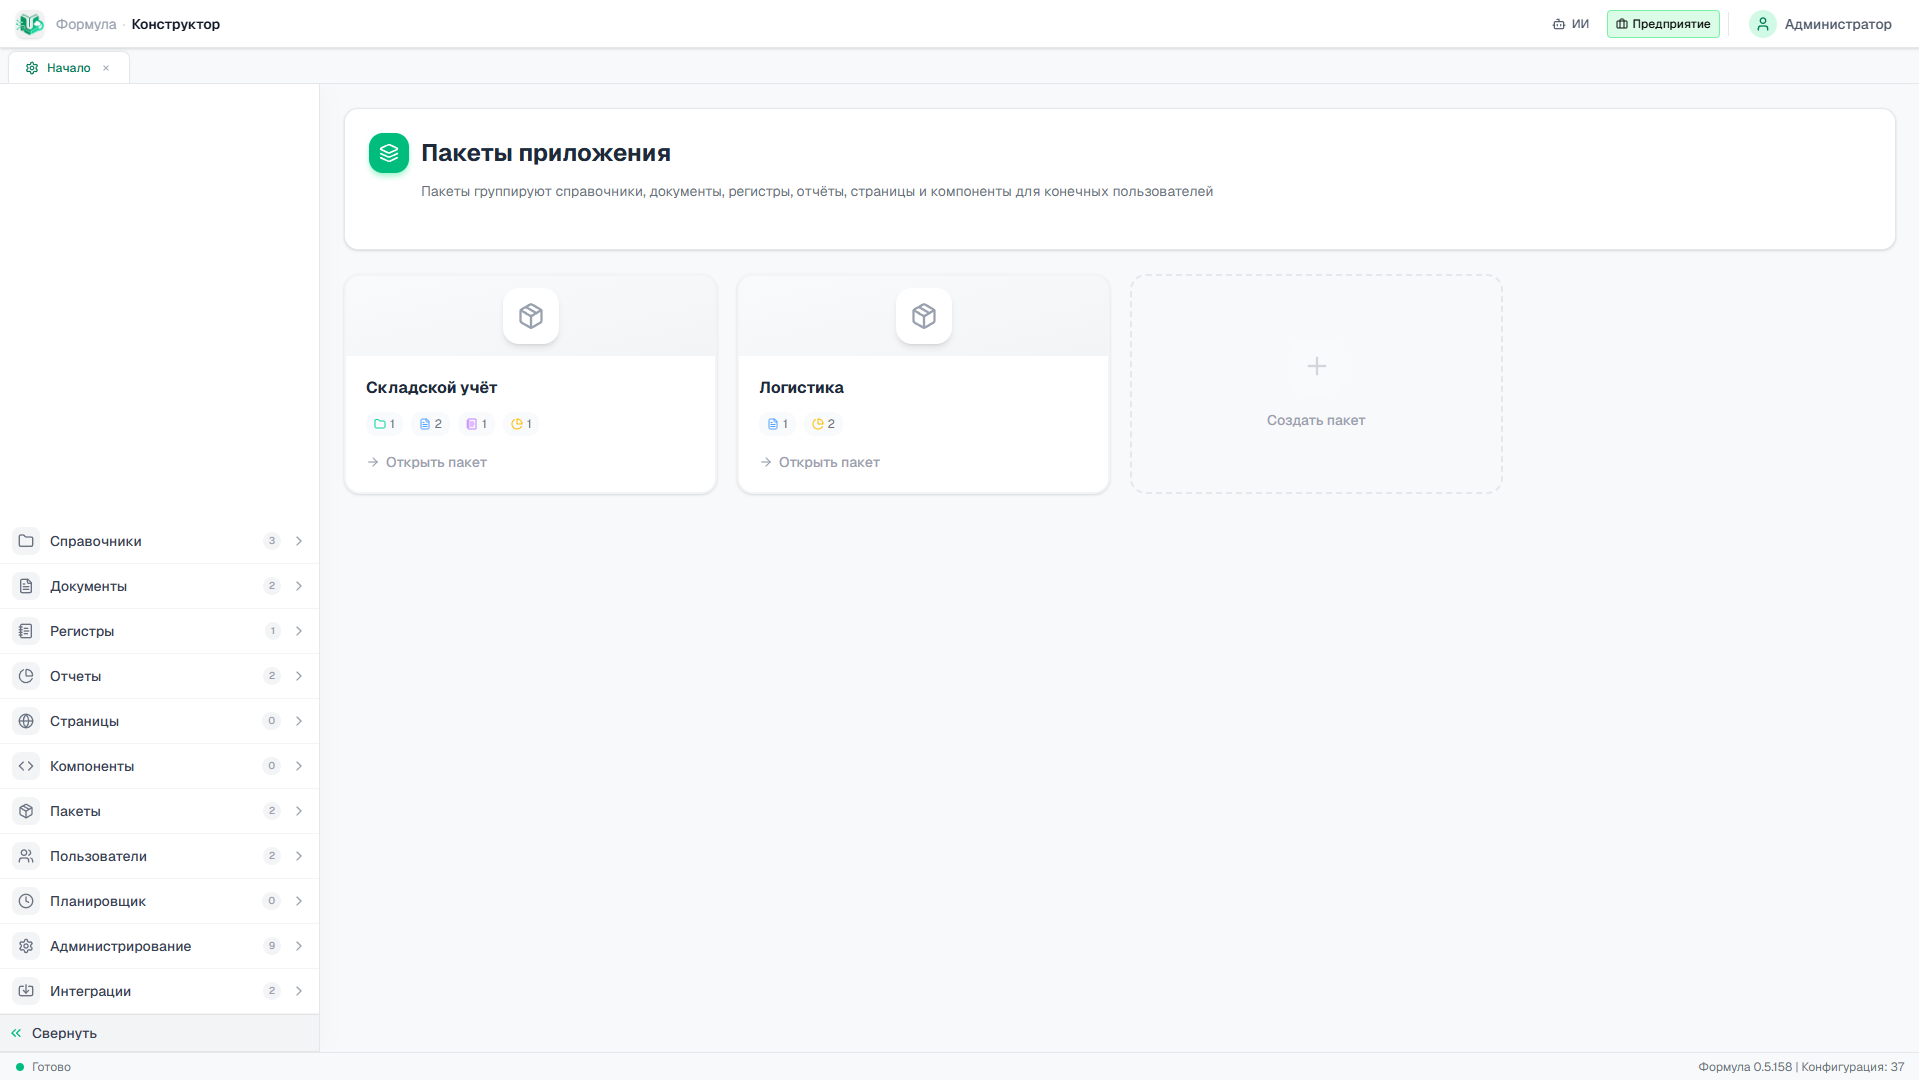Click the Интеграции sidebar icon
This screenshot has height=1080, width=1919.
[x=26, y=991]
